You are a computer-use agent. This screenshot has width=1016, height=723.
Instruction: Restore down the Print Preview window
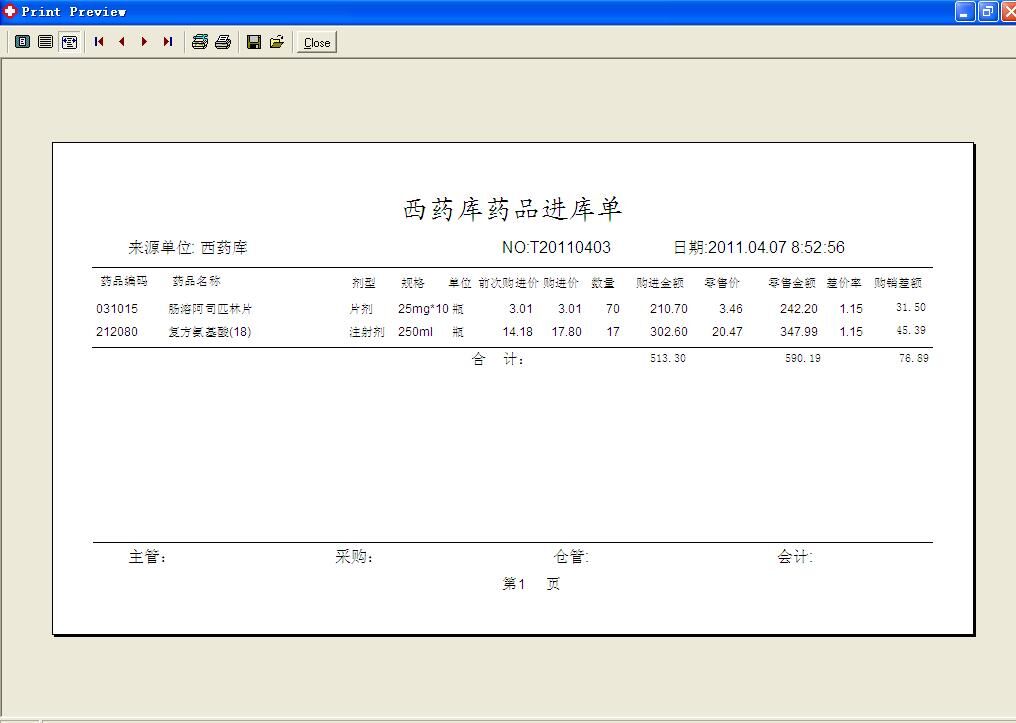coord(987,12)
